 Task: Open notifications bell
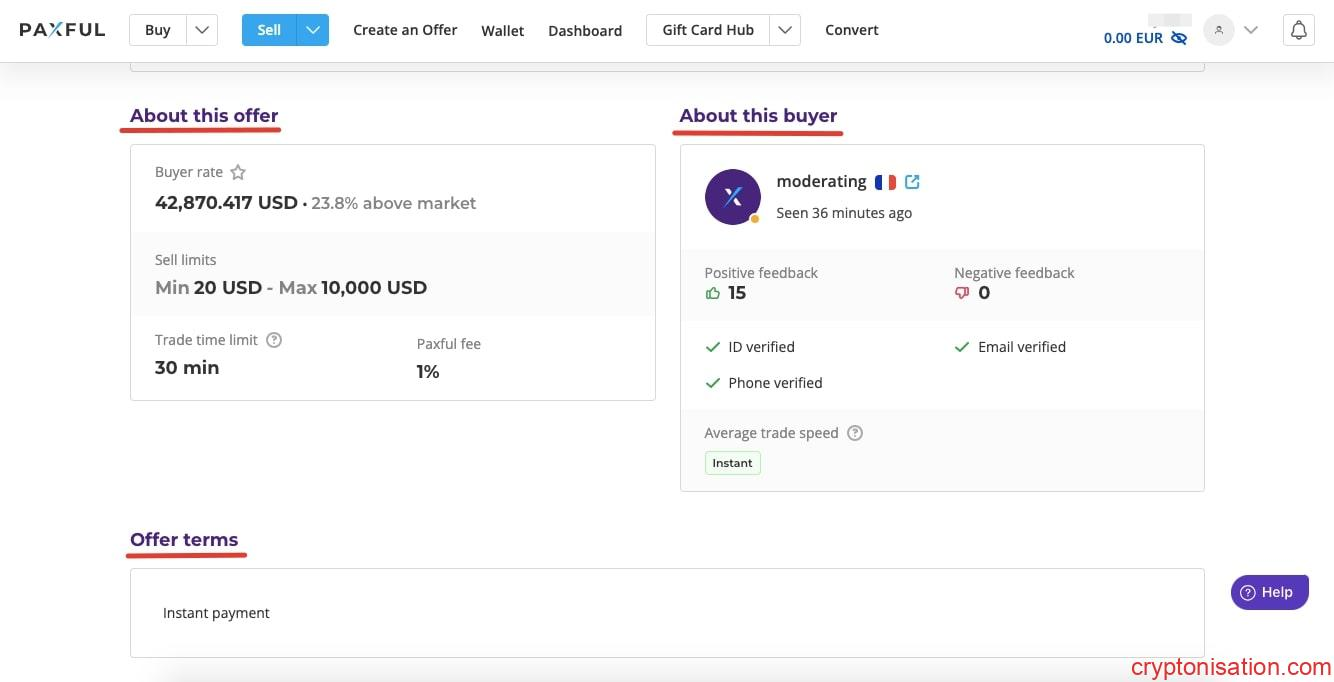(x=1298, y=30)
